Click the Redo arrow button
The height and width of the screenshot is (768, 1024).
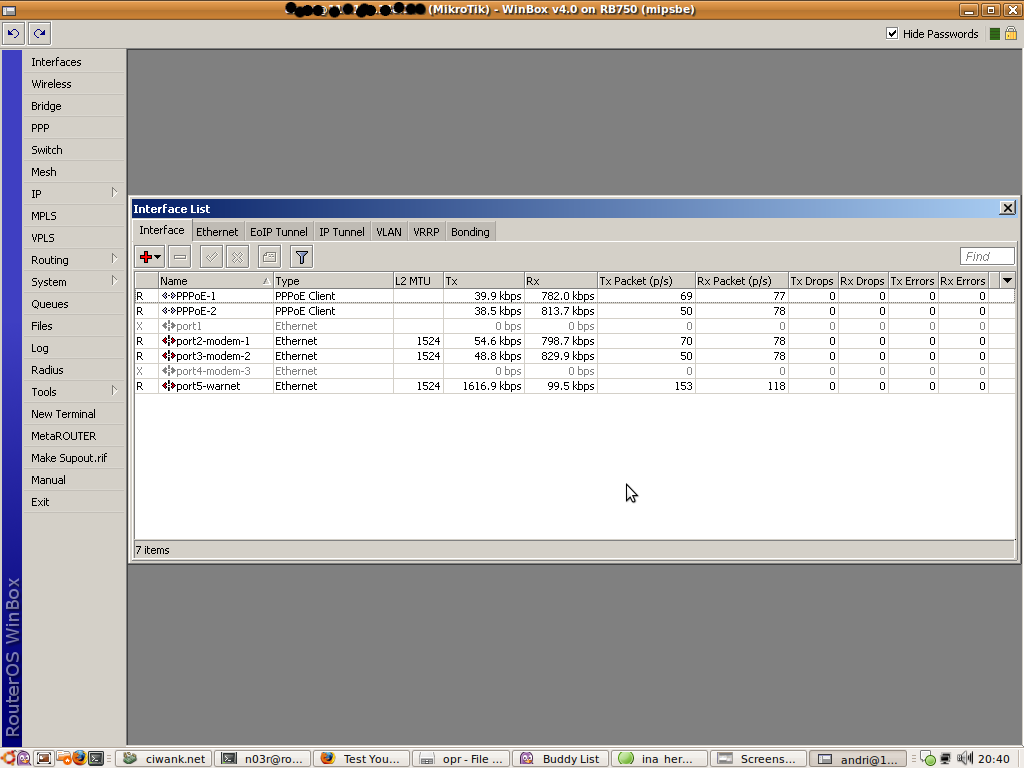click(39, 34)
